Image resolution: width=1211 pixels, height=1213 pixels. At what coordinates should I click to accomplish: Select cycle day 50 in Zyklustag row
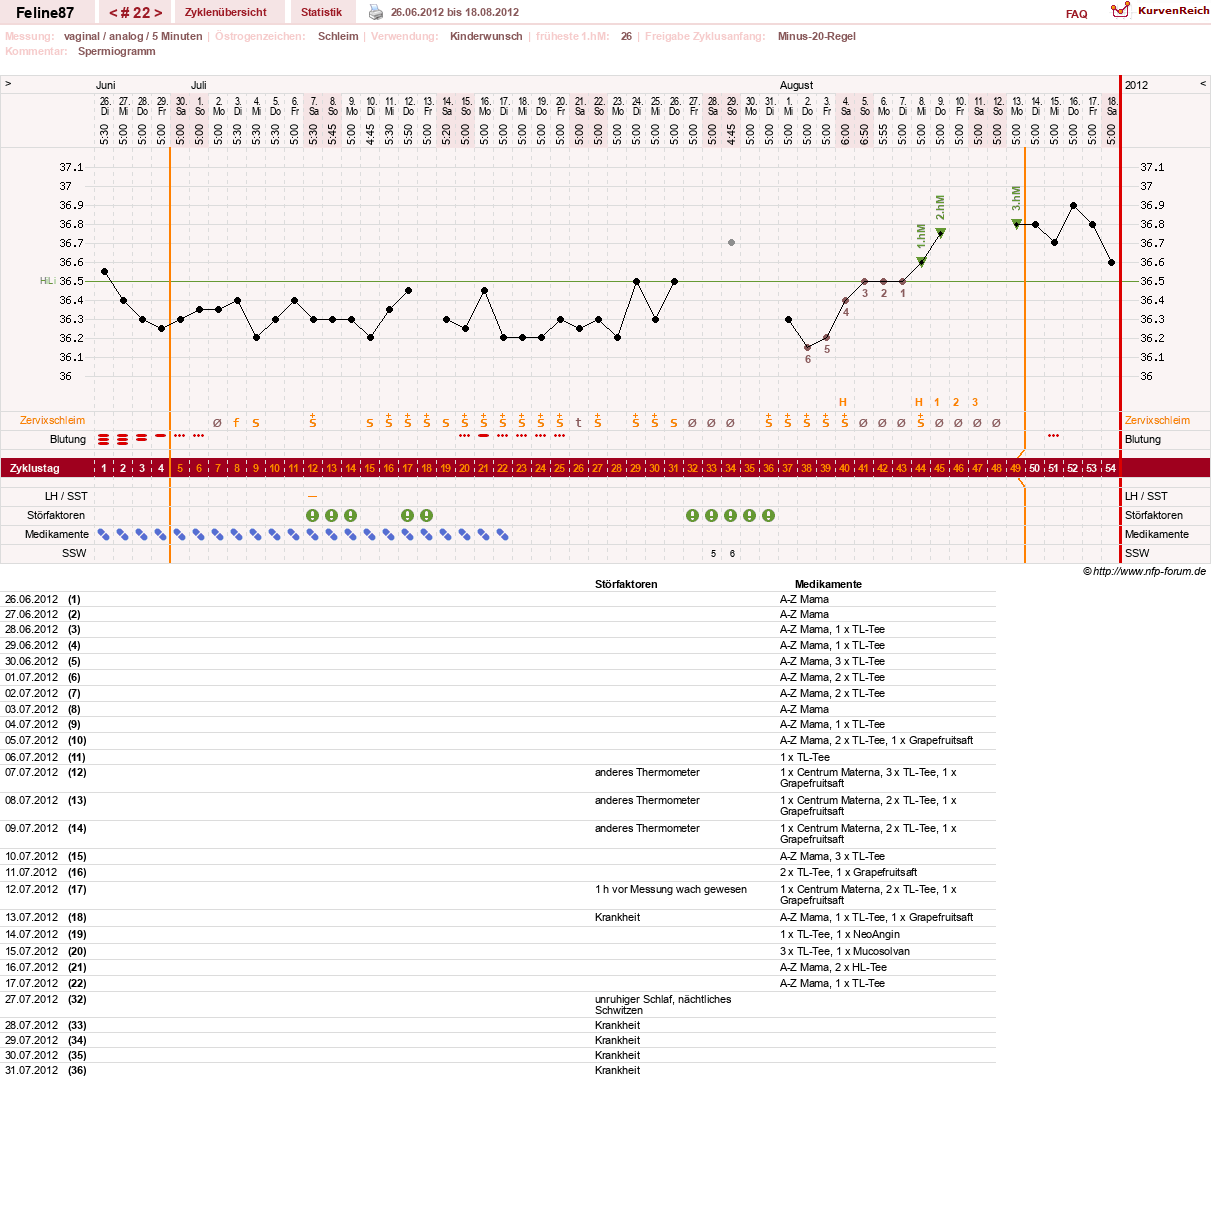pyautogui.click(x=1035, y=468)
